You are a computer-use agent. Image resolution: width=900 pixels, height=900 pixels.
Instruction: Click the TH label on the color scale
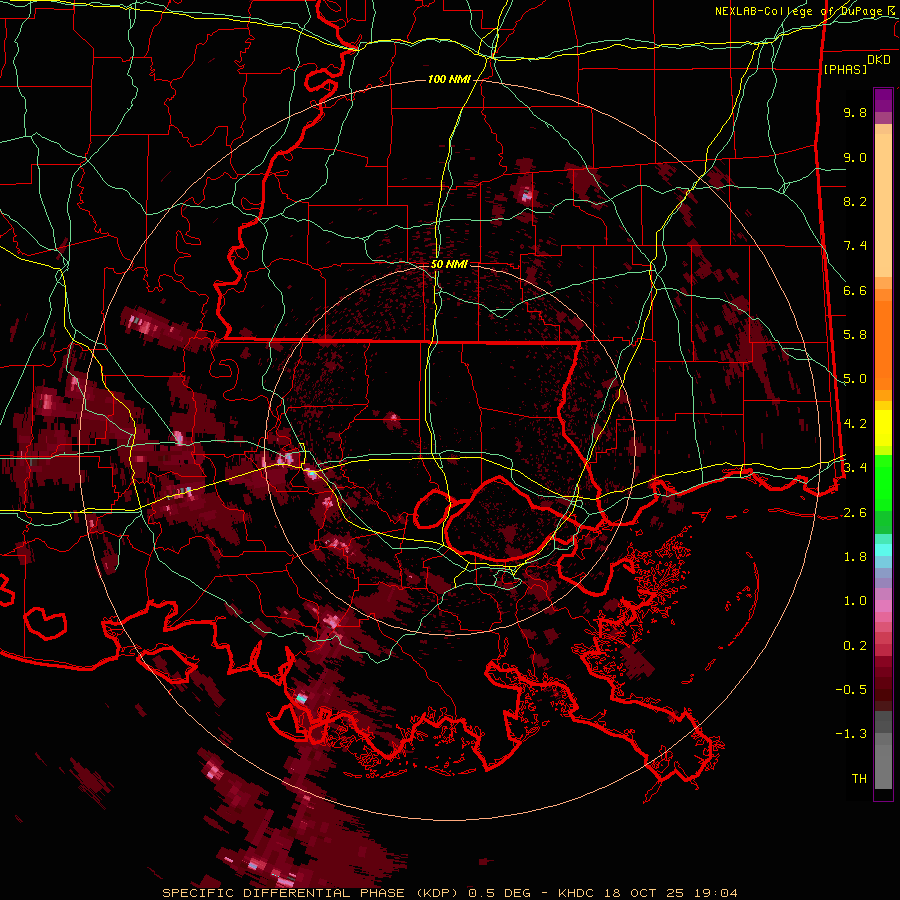click(859, 779)
